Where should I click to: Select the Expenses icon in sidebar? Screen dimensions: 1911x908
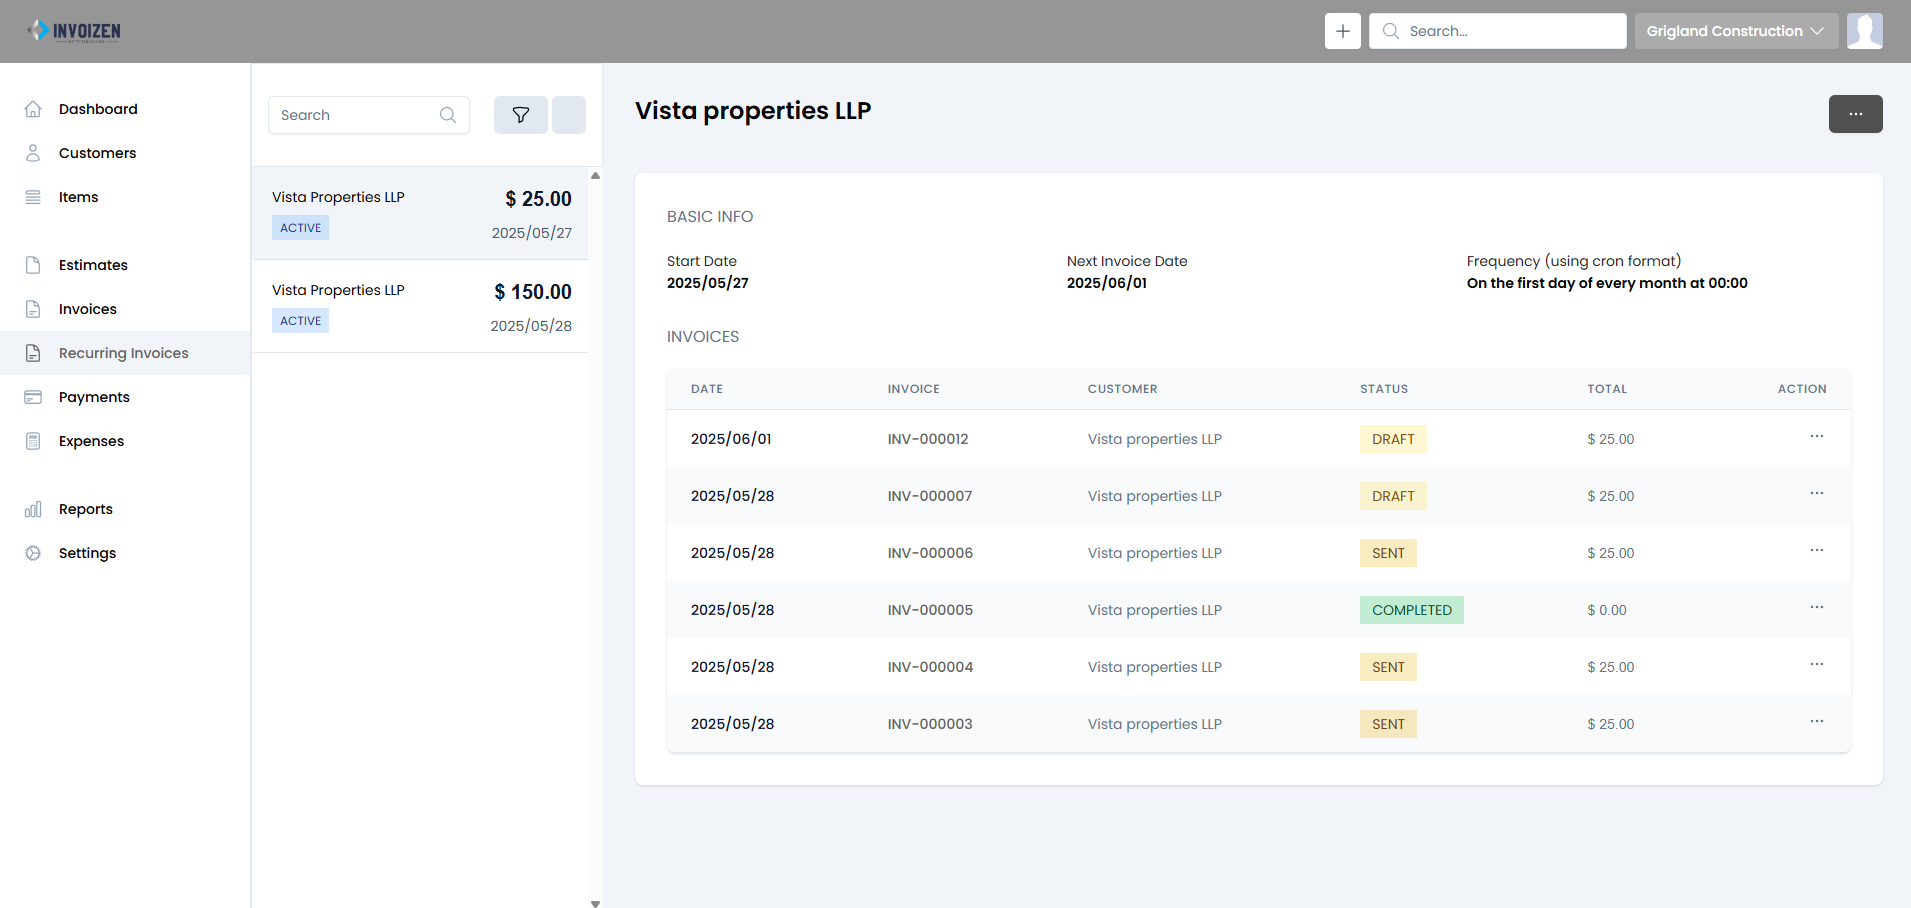[x=33, y=440]
